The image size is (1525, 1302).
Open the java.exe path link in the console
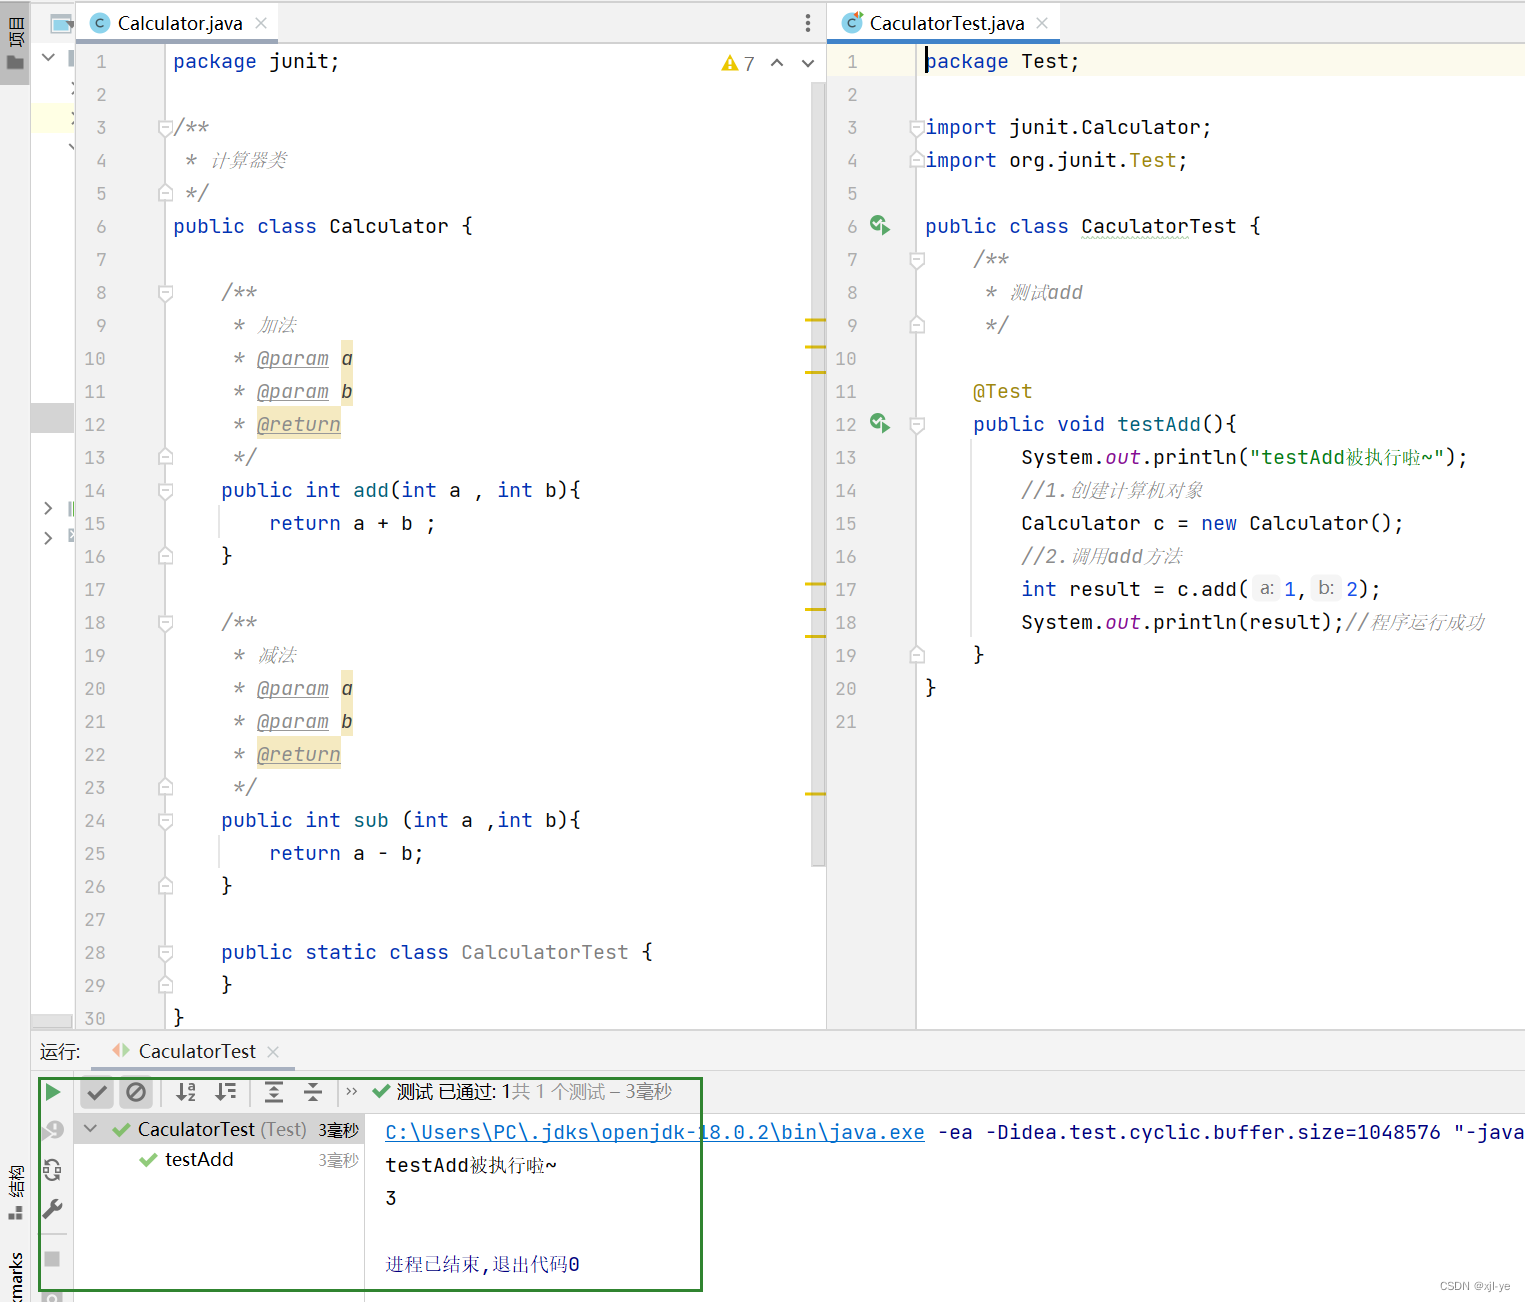point(655,1132)
